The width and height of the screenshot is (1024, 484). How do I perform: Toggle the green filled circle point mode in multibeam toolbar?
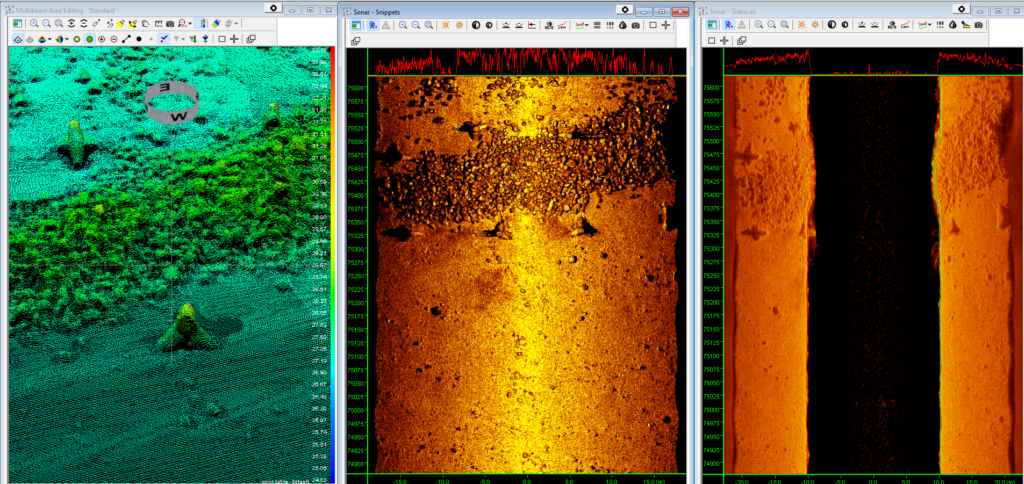pos(89,39)
